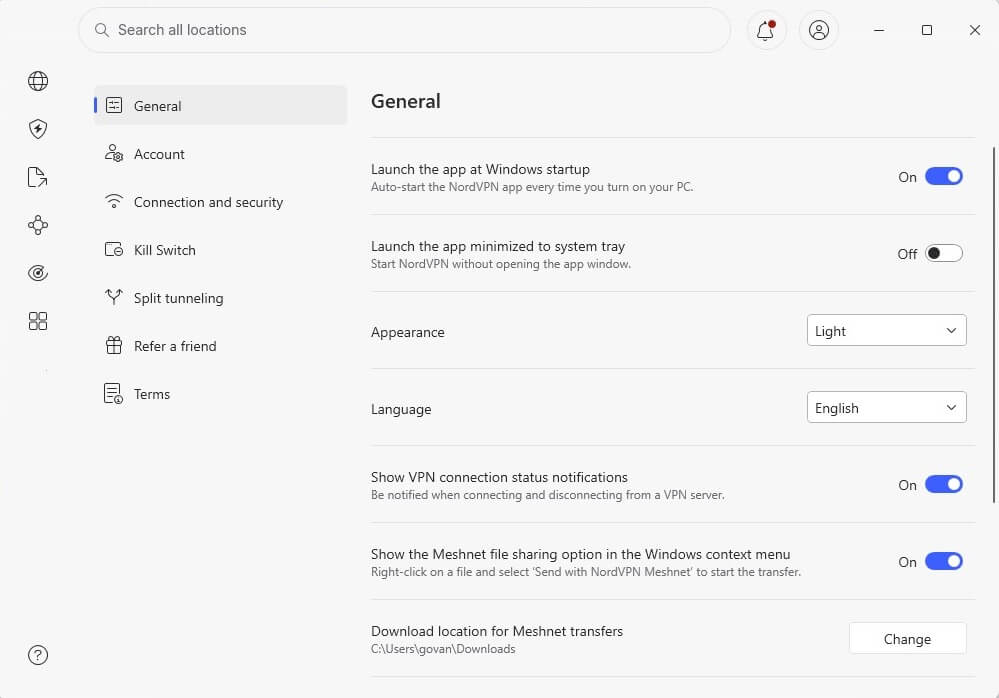Minimize the NordVPN window

click(879, 30)
